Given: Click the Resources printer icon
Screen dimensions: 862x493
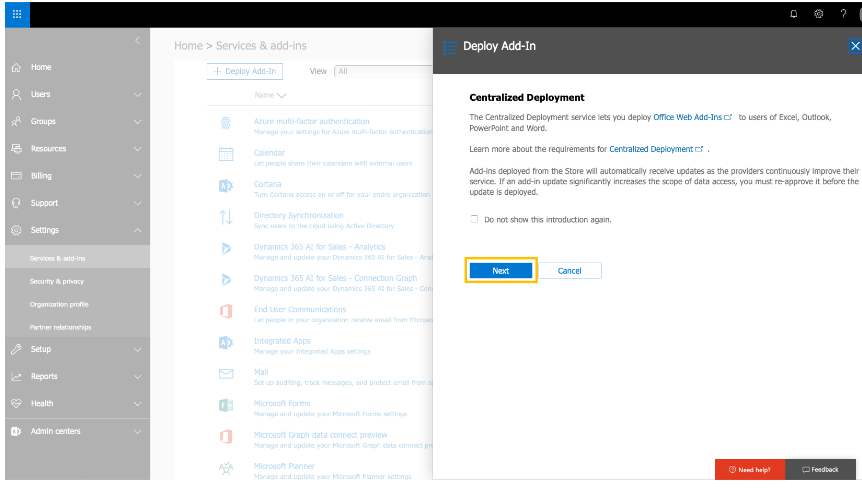Looking at the screenshot, I should [x=16, y=148].
